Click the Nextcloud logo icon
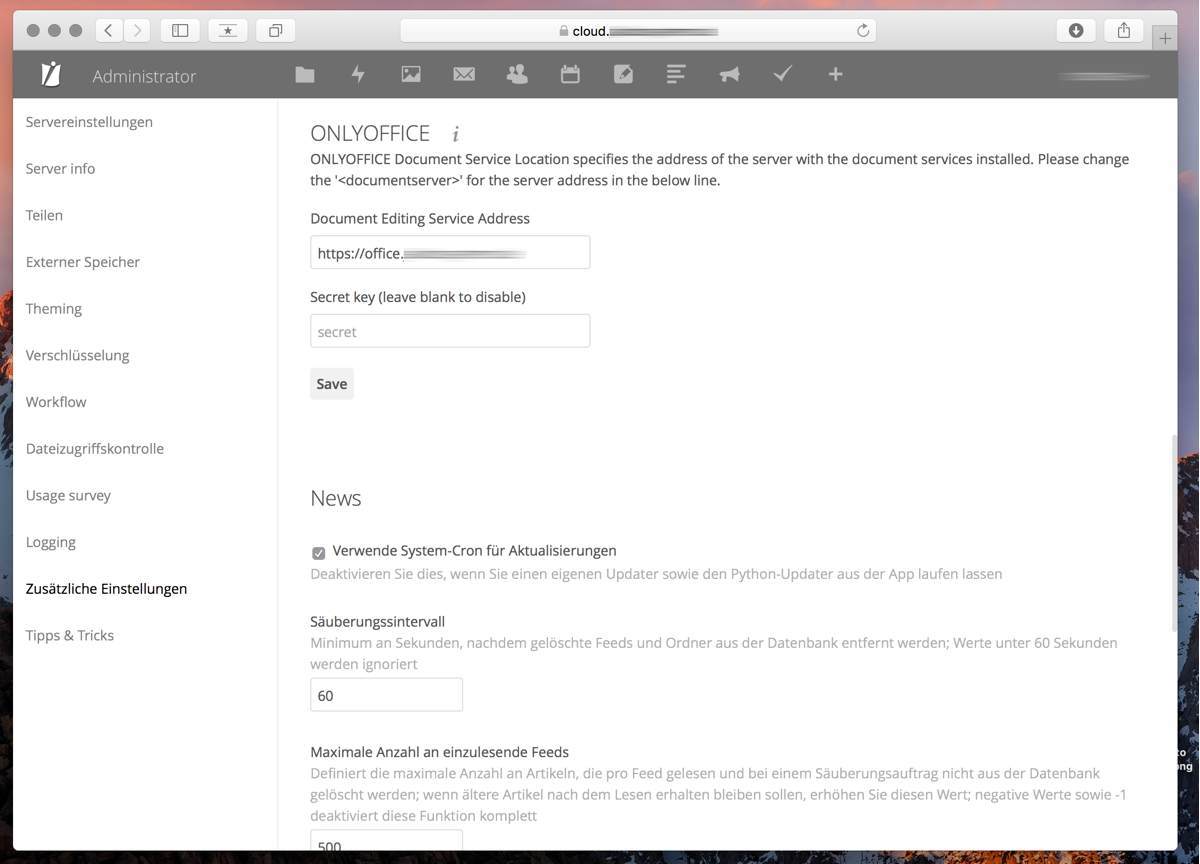1200x864 pixels. tap(51, 75)
